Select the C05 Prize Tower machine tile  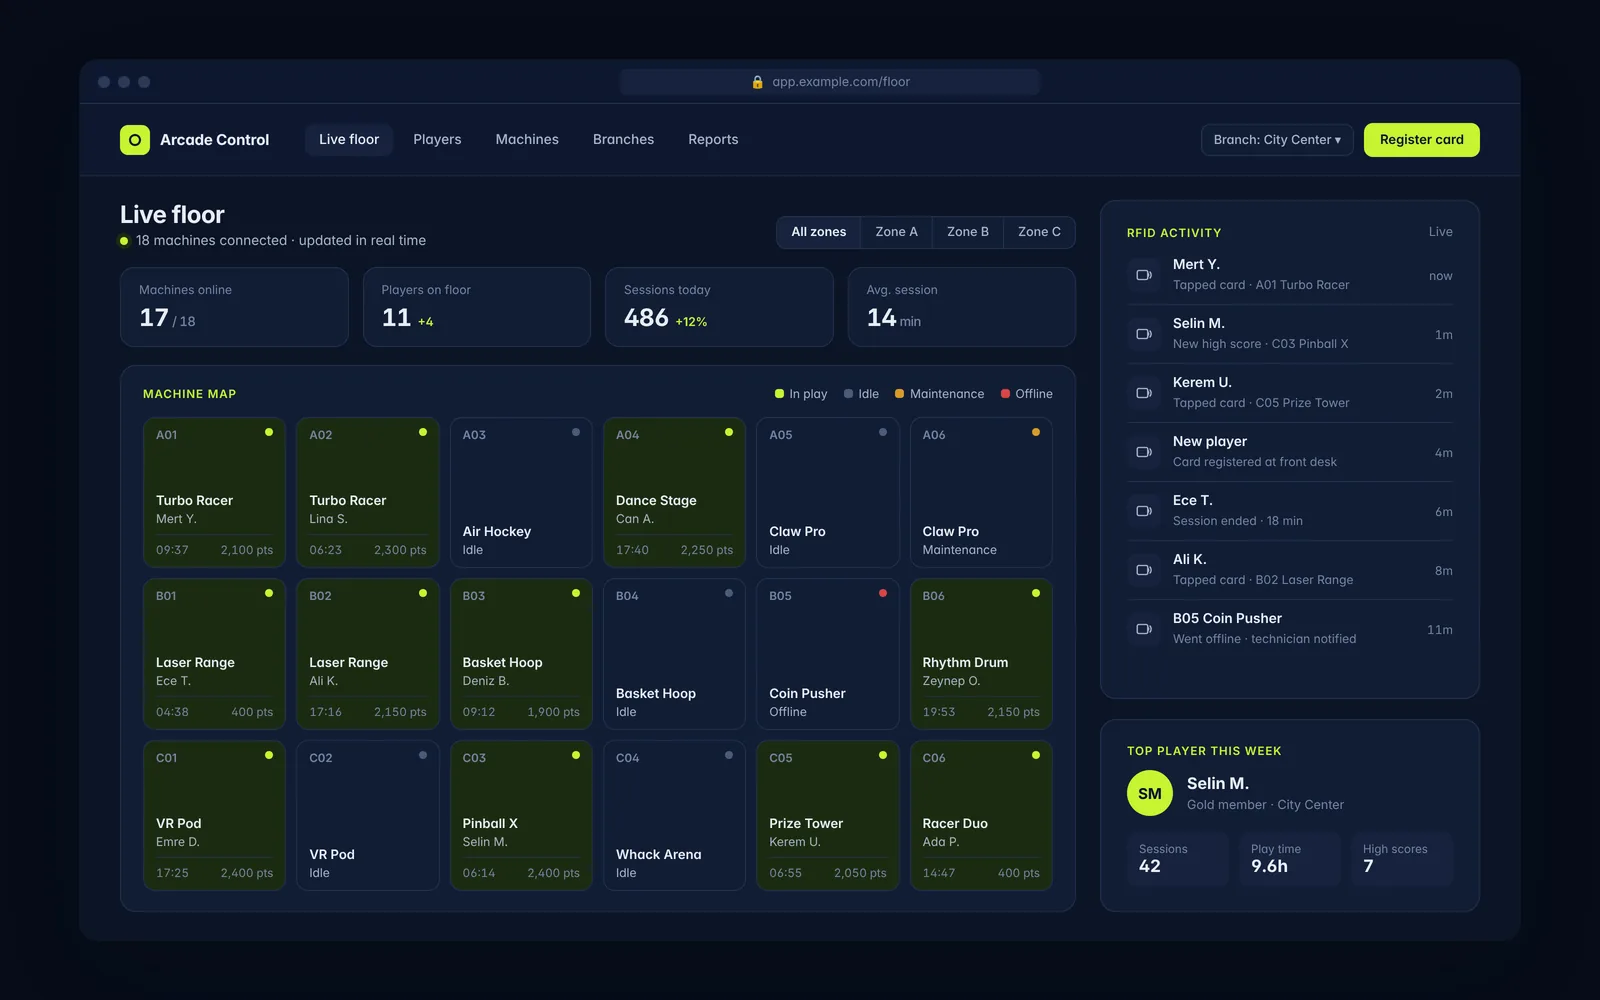(828, 815)
